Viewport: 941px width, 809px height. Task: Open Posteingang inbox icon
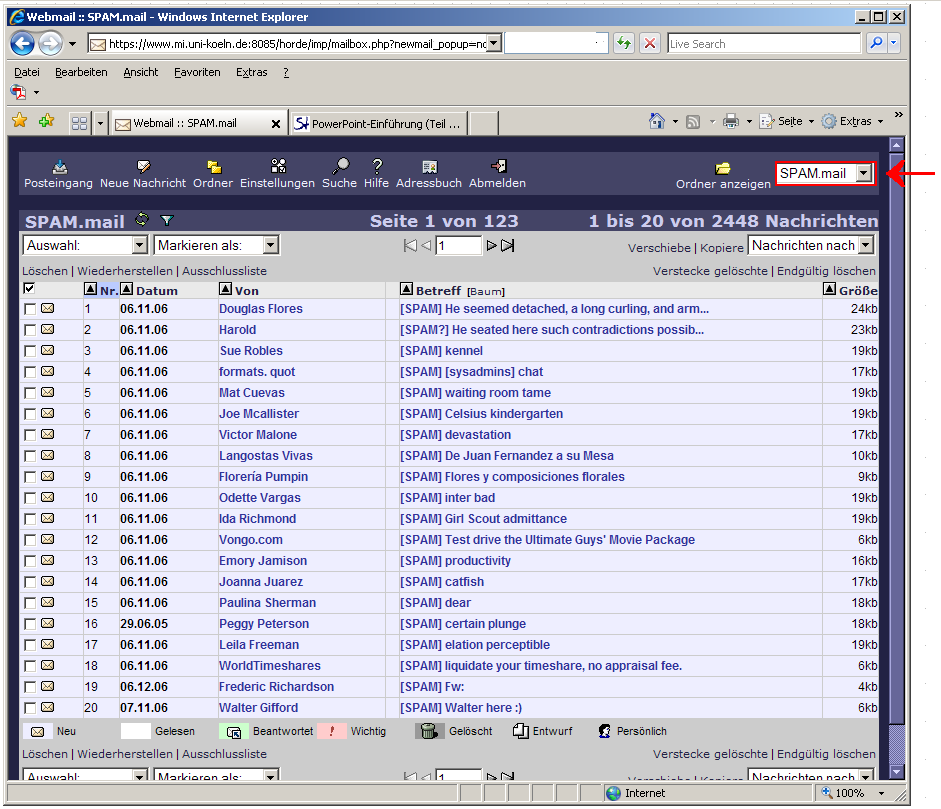point(59,167)
